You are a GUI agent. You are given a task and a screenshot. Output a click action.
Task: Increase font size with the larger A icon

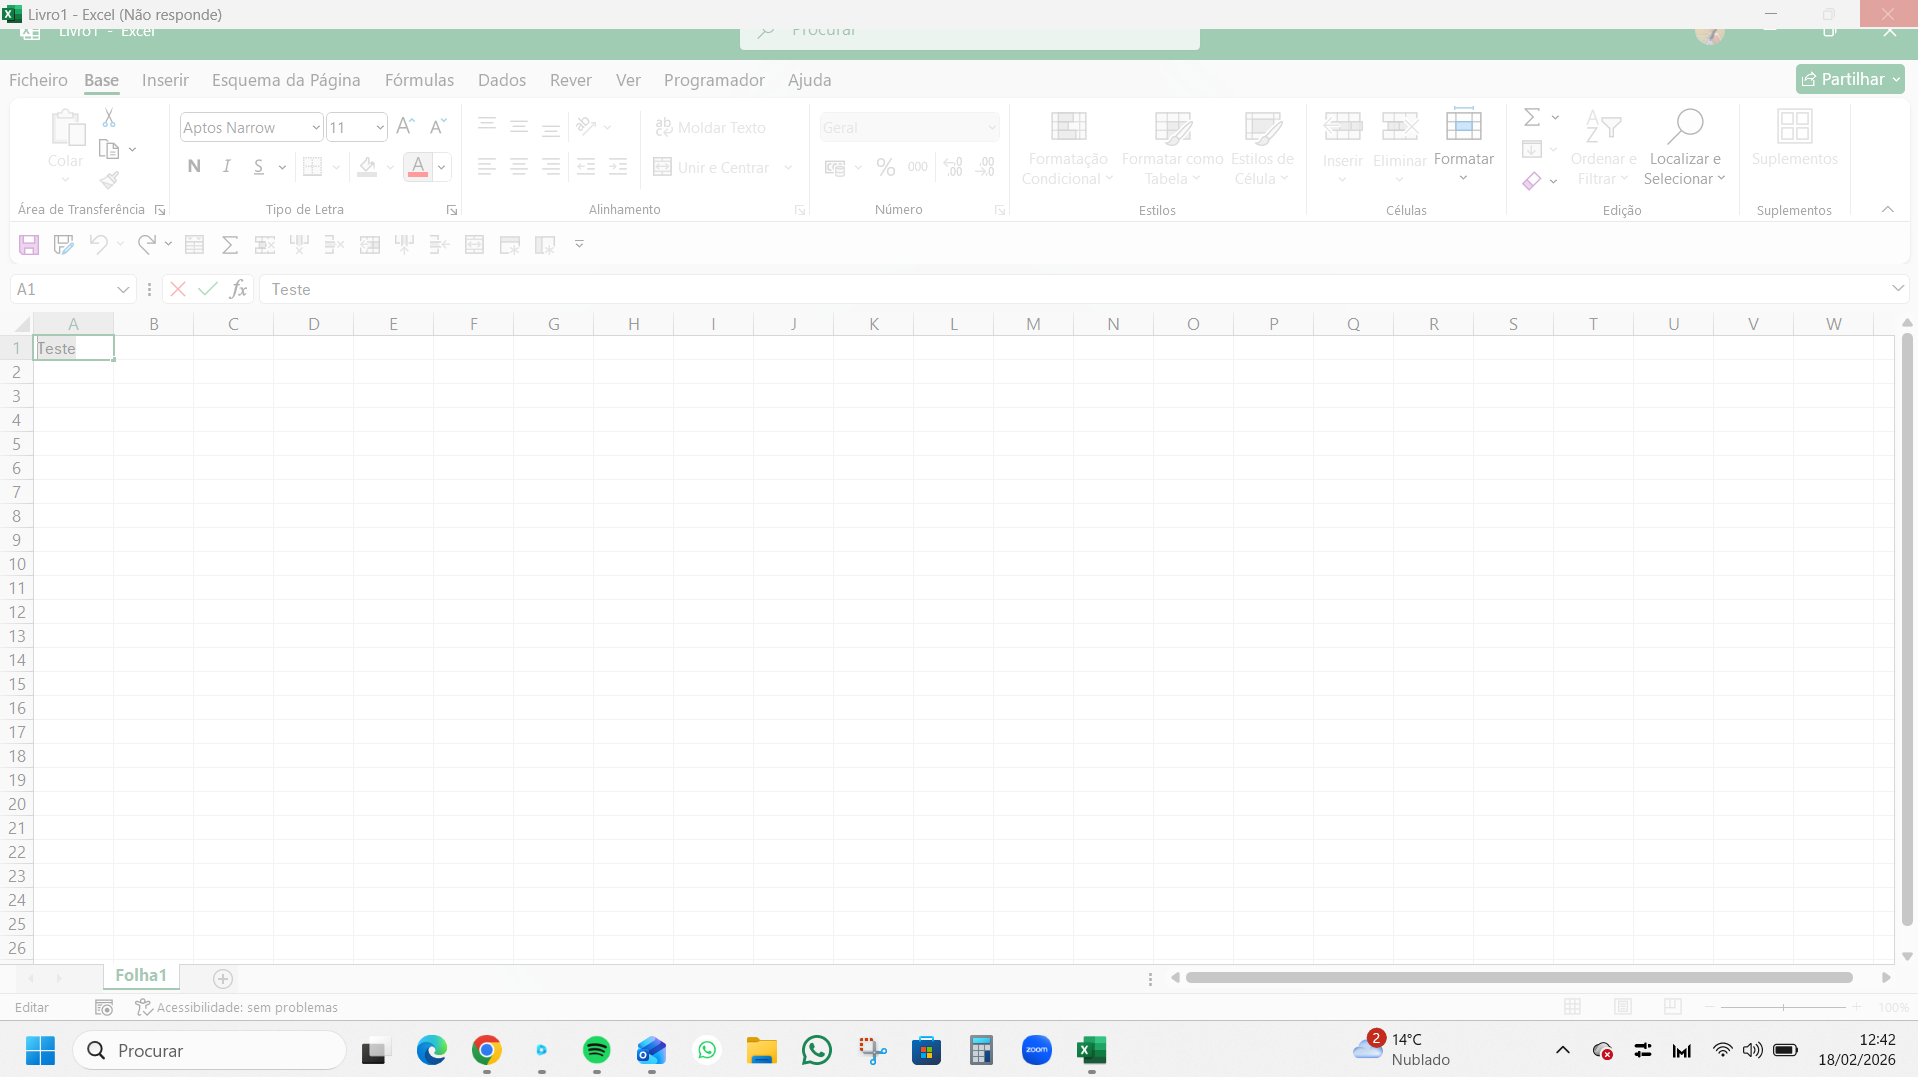coord(405,127)
